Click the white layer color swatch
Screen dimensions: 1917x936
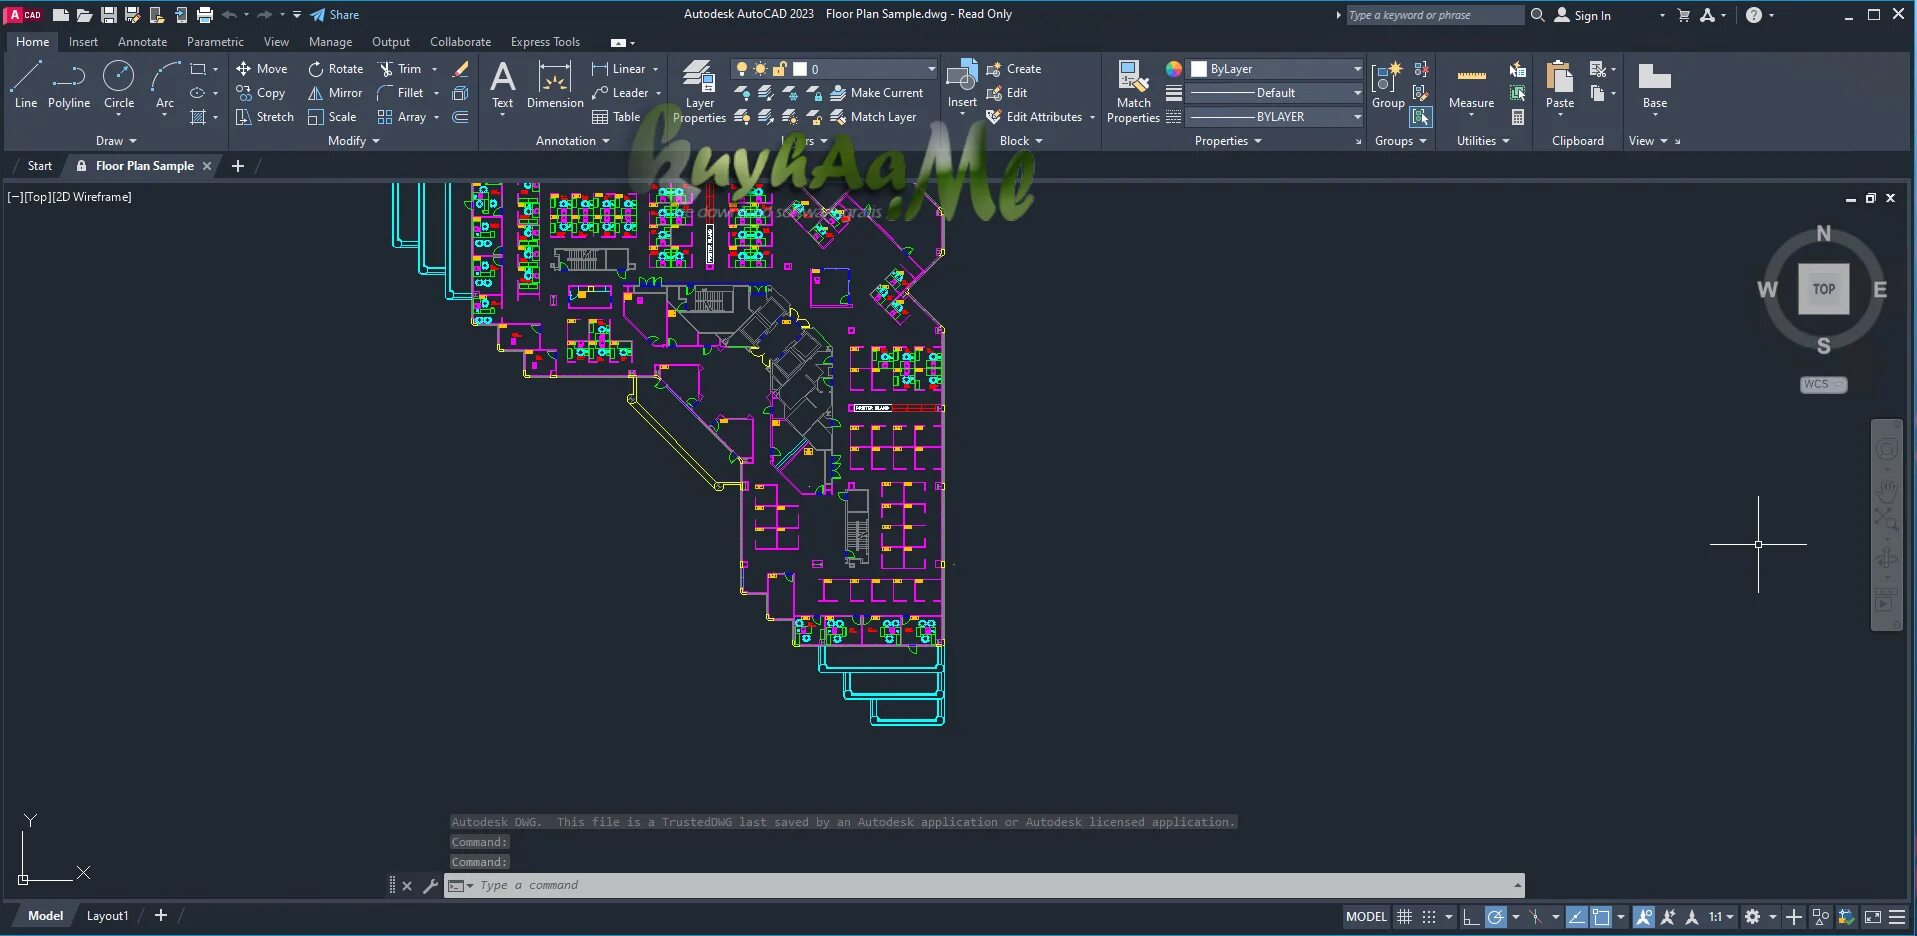tap(800, 69)
